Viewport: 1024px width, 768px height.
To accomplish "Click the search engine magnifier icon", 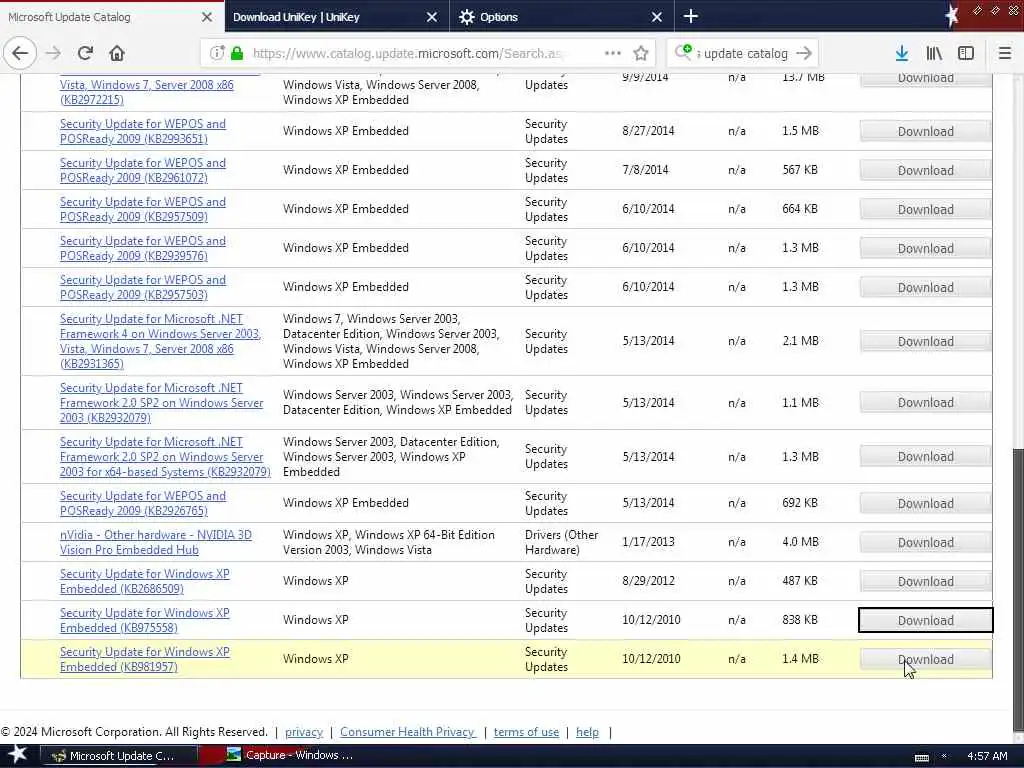I will [x=683, y=52].
